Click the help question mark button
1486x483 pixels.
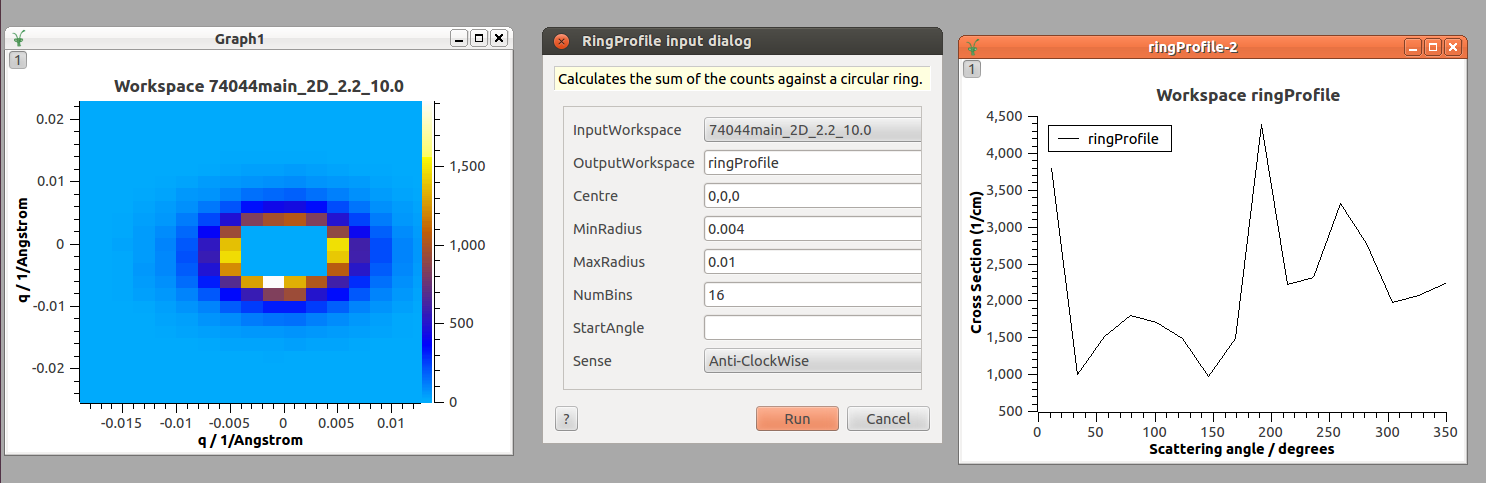(566, 419)
